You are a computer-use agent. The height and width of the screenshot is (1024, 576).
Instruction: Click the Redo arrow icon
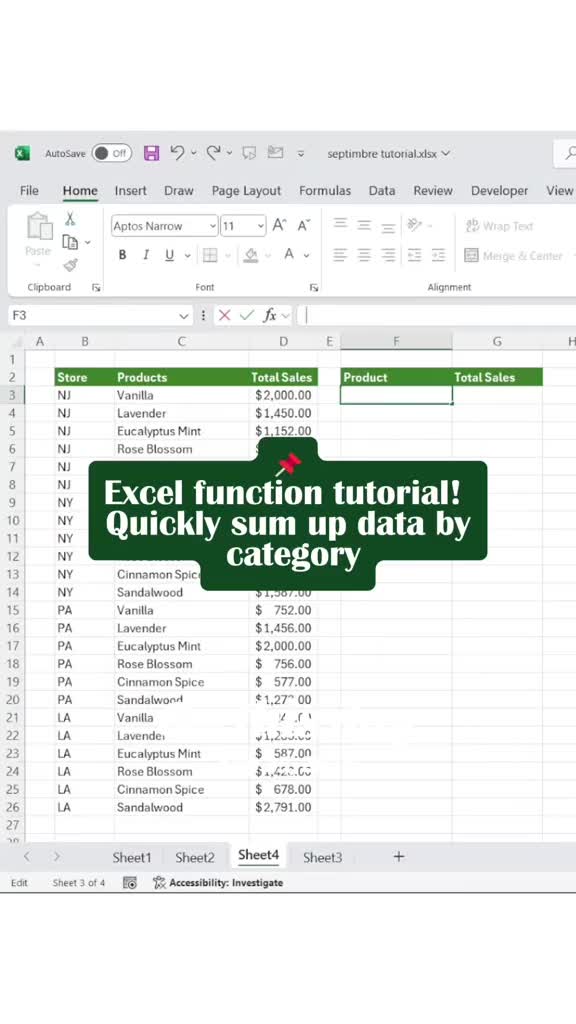click(x=213, y=153)
